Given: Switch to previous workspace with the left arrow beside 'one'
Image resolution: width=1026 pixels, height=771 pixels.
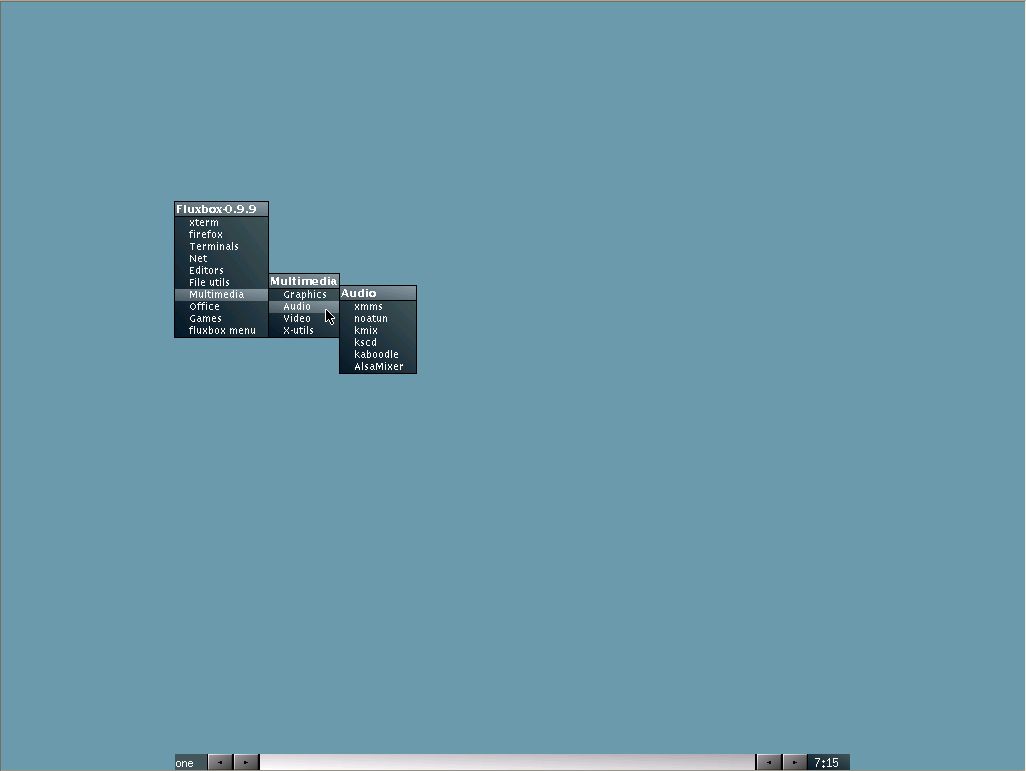Looking at the screenshot, I should pos(221,762).
